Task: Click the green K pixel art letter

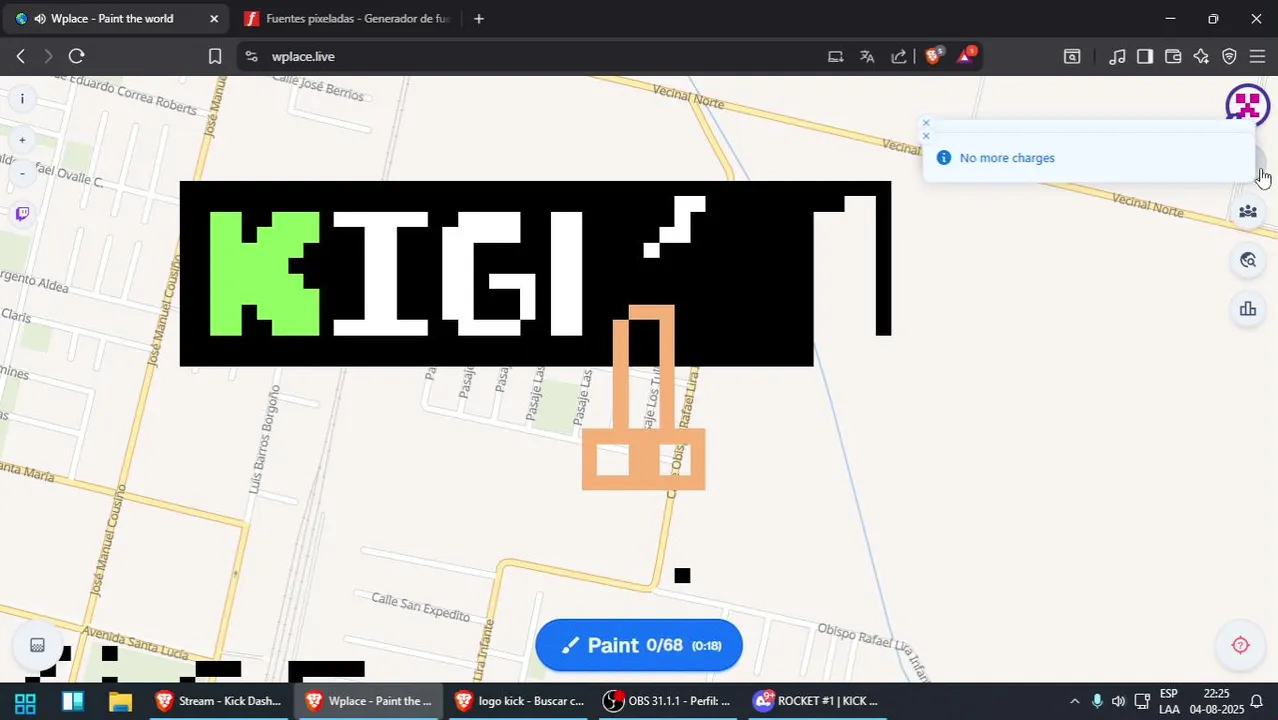Action: (265, 273)
